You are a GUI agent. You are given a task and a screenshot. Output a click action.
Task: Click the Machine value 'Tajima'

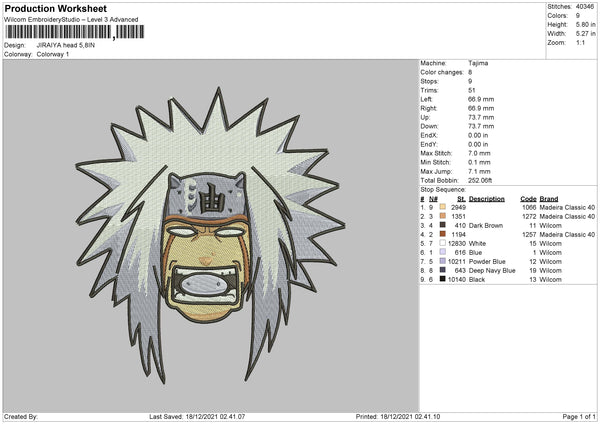point(478,63)
